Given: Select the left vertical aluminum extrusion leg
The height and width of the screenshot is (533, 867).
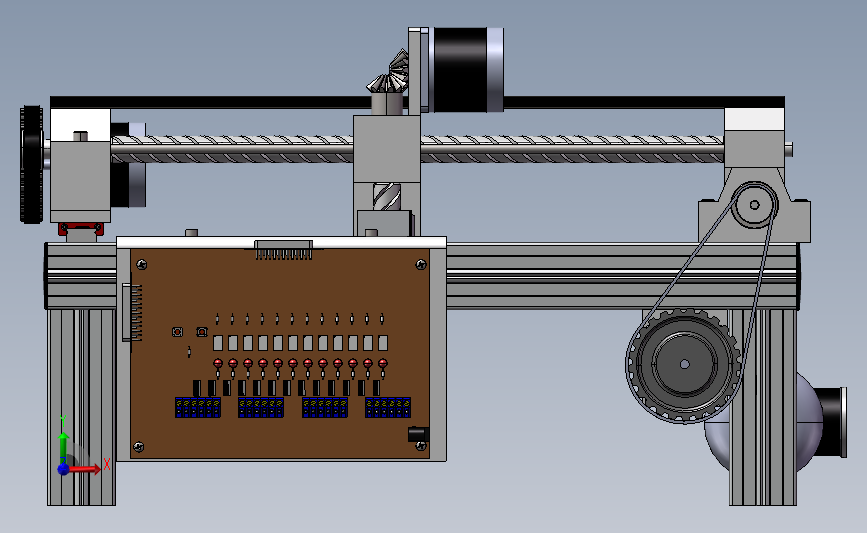Looking at the screenshot, I should pos(81,407).
